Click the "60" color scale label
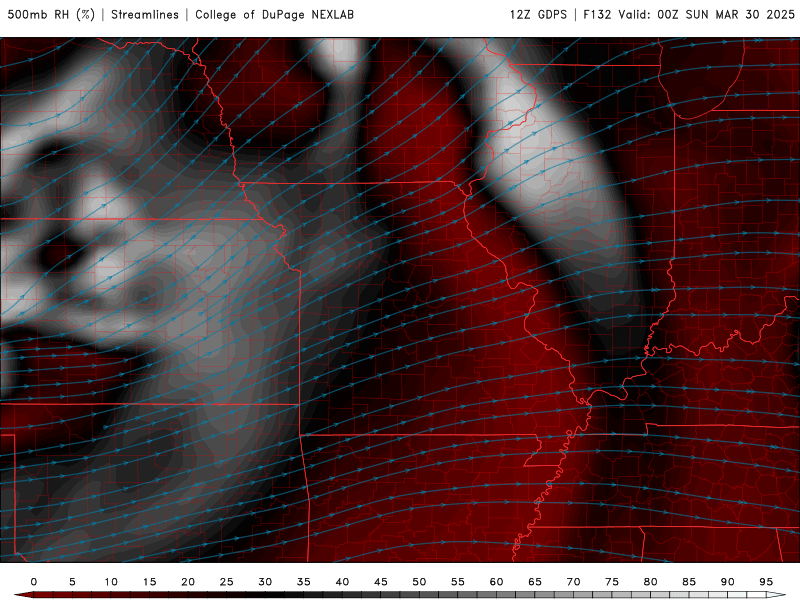800x600 pixels. (496, 582)
